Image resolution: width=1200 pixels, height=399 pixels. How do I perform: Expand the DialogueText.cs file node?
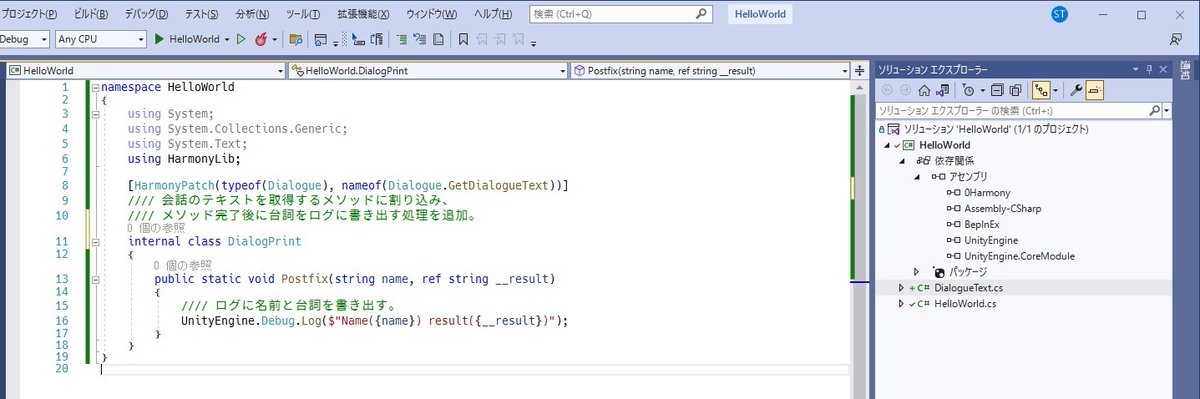tap(900, 287)
